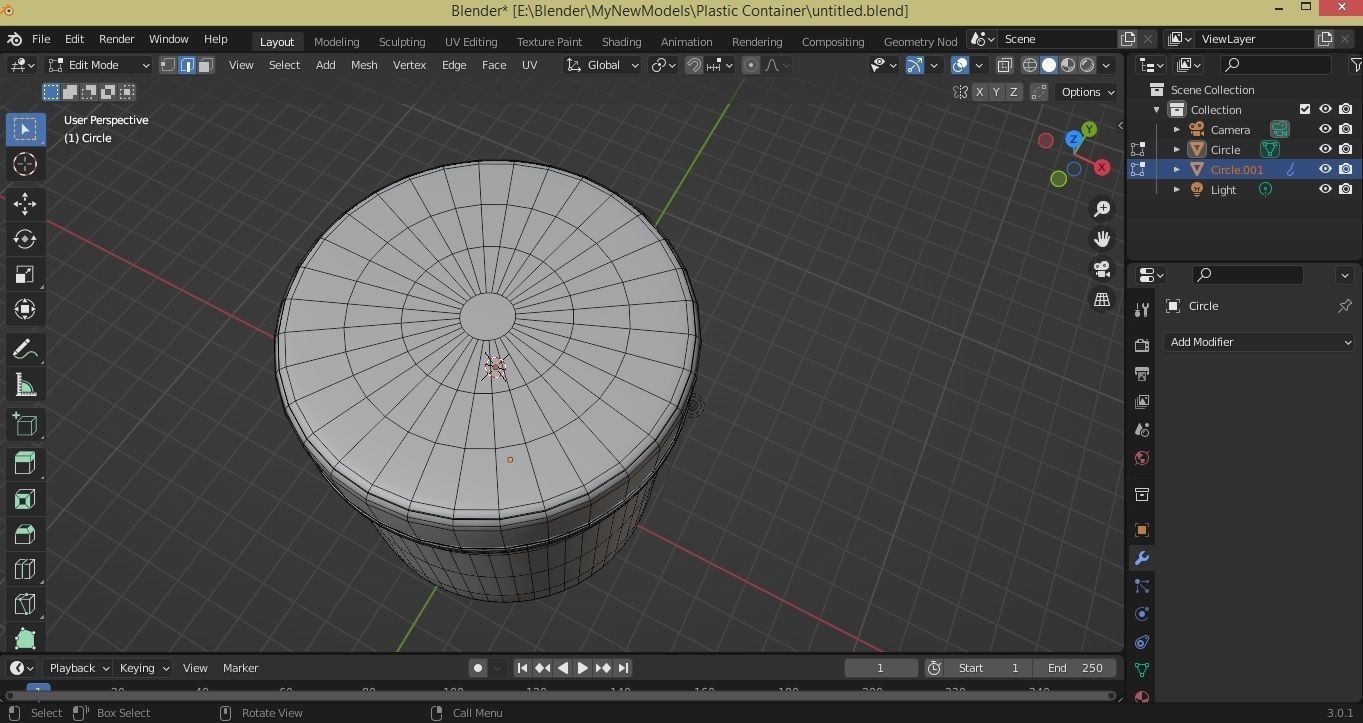Toggle visibility of Camera object
This screenshot has width=1363, height=723.
point(1325,129)
